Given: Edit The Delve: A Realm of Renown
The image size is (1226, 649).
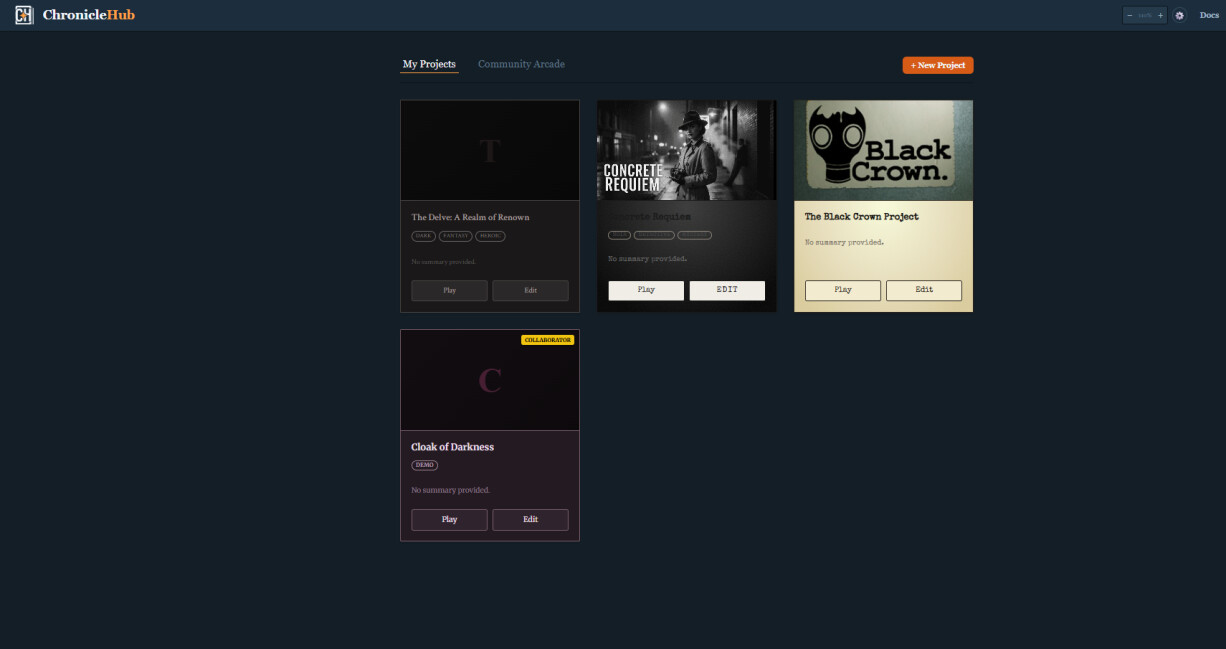Looking at the screenshot, I should [x=530, y=290].
